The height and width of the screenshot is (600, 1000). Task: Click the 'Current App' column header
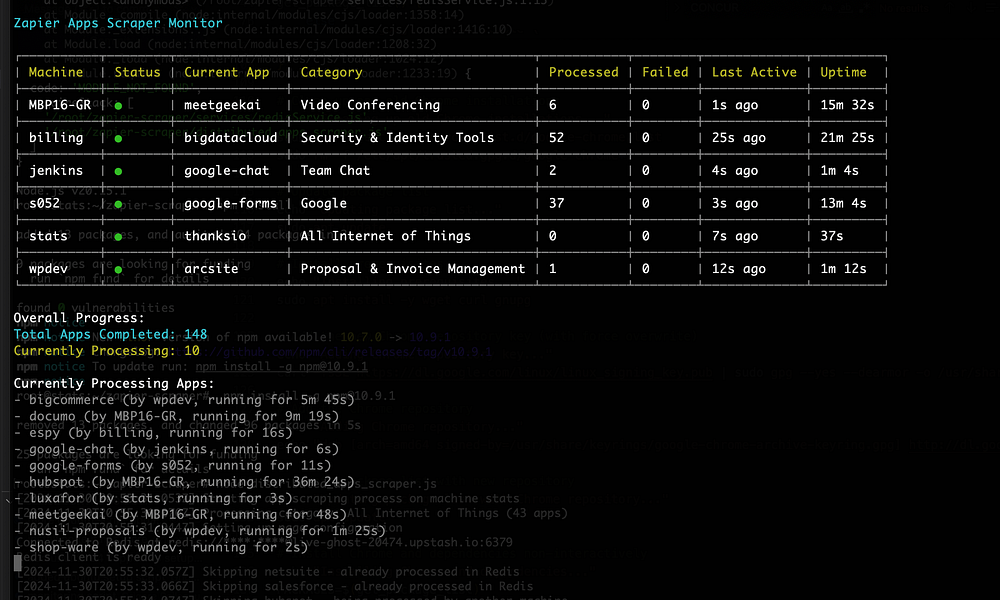pyautogui.click(x=226, y=72)
